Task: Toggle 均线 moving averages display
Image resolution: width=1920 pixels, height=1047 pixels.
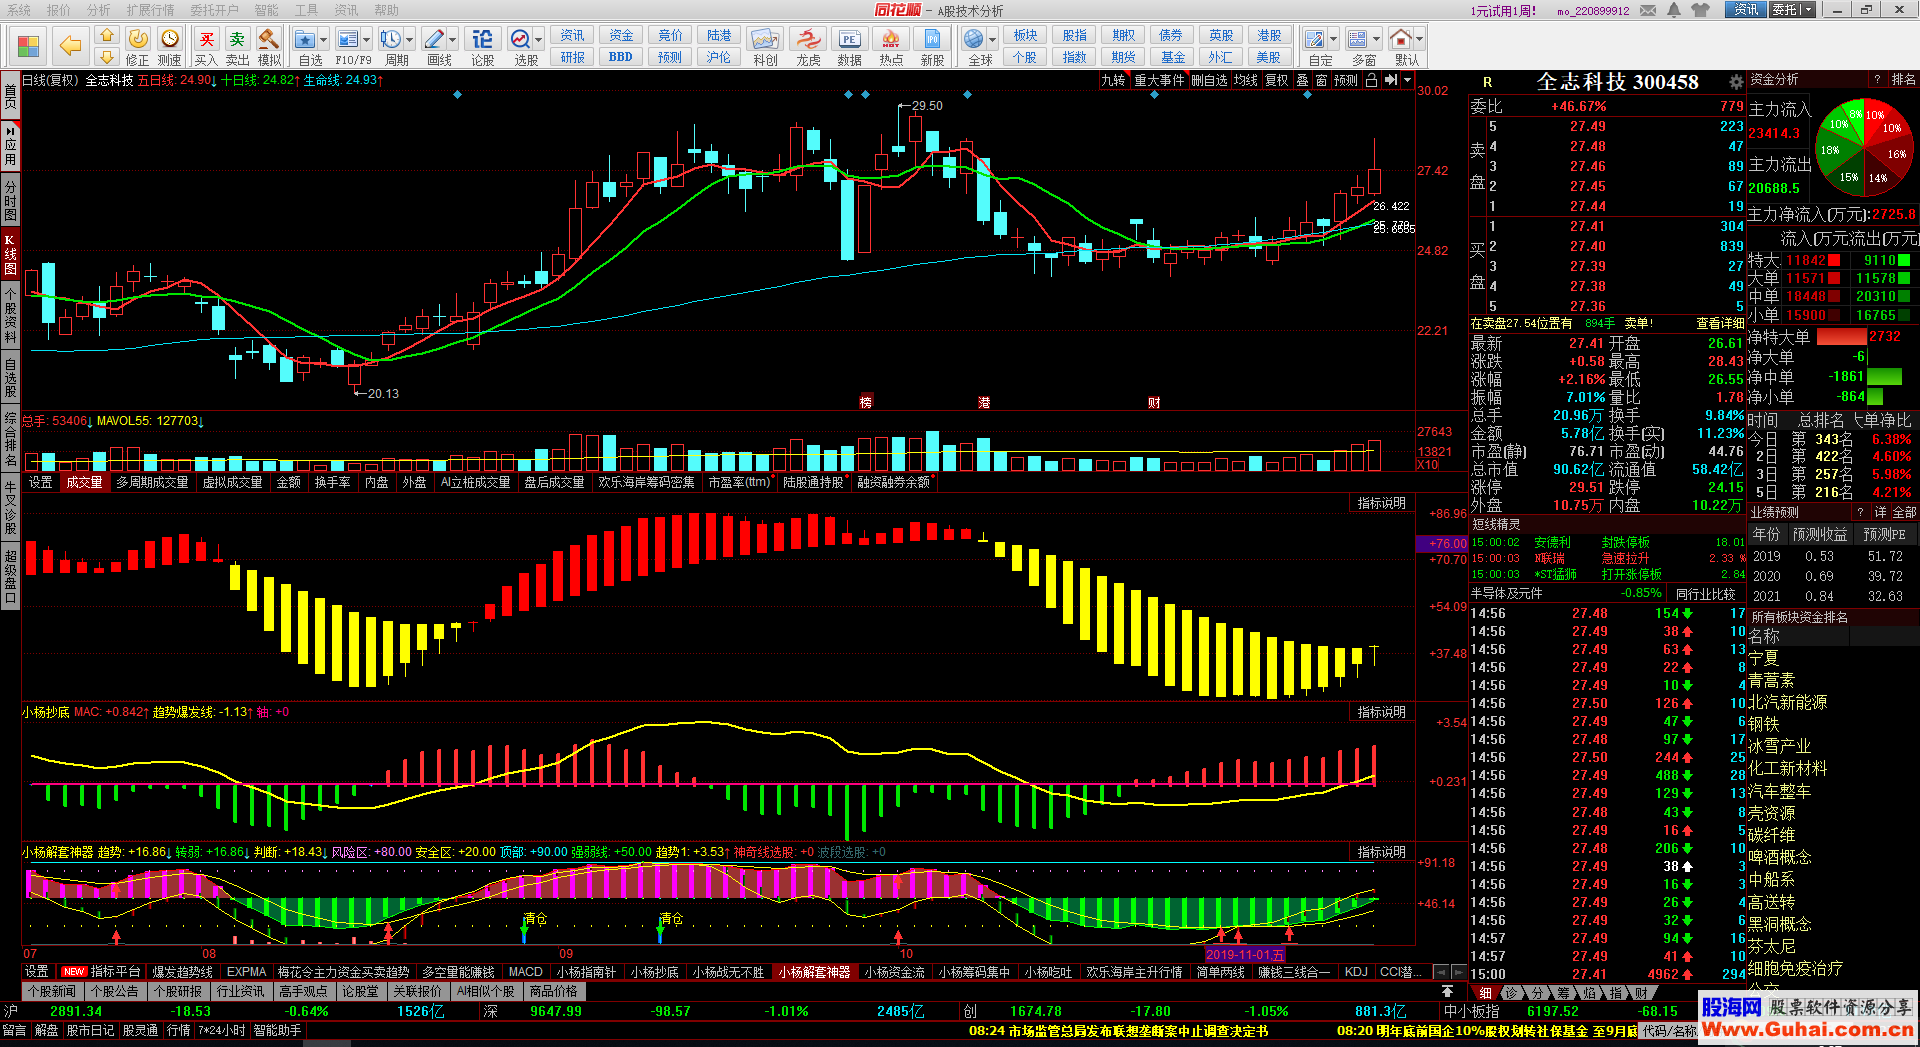Action: point(1246,80)
